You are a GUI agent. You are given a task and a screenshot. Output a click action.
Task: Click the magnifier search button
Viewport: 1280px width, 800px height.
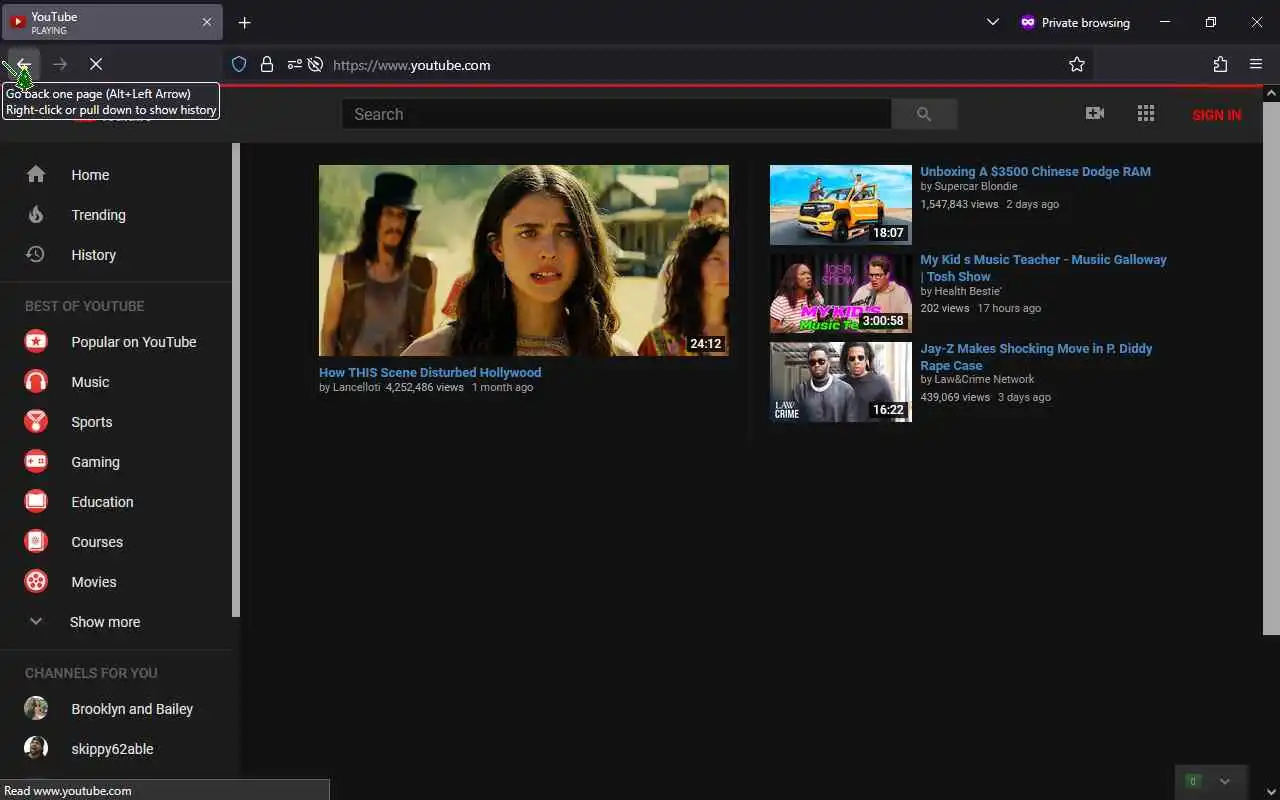[x=924, y=114]
